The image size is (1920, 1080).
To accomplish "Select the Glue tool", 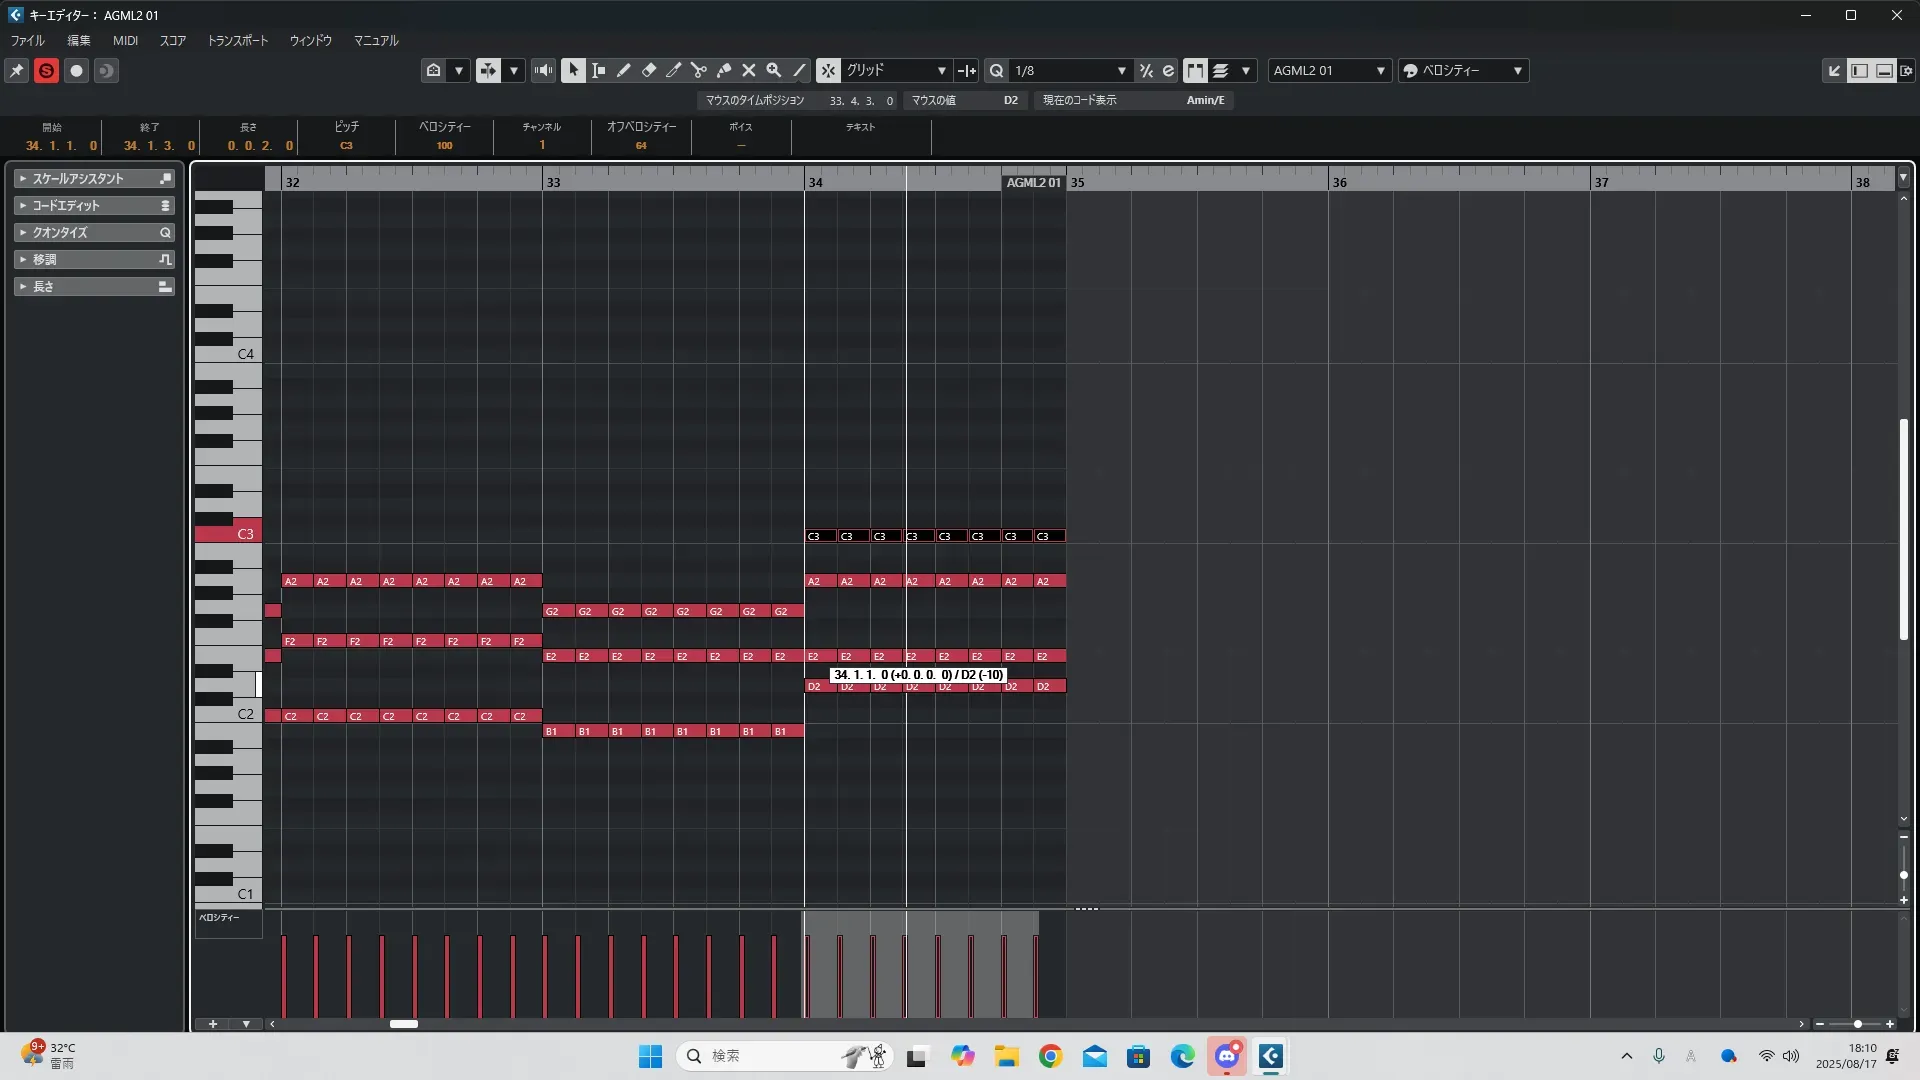I will click(x=723, y=70).
